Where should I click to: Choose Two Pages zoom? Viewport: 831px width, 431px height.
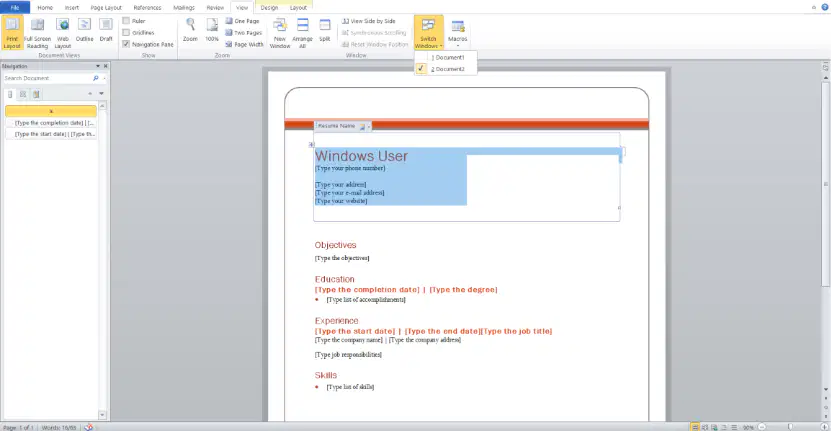pos(243,32)
